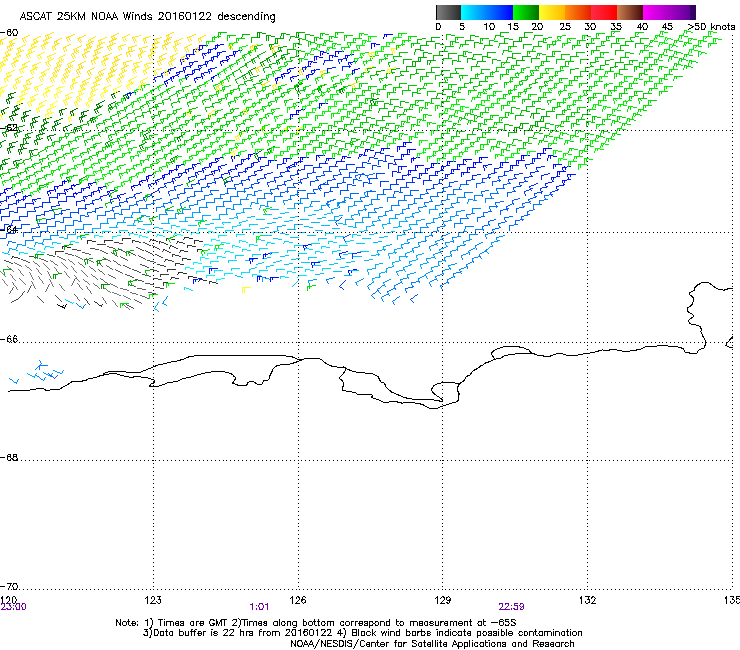Click the NOAA/NESDIS credit line
Viewport: 740px width, 650px height.
(432, 643)
